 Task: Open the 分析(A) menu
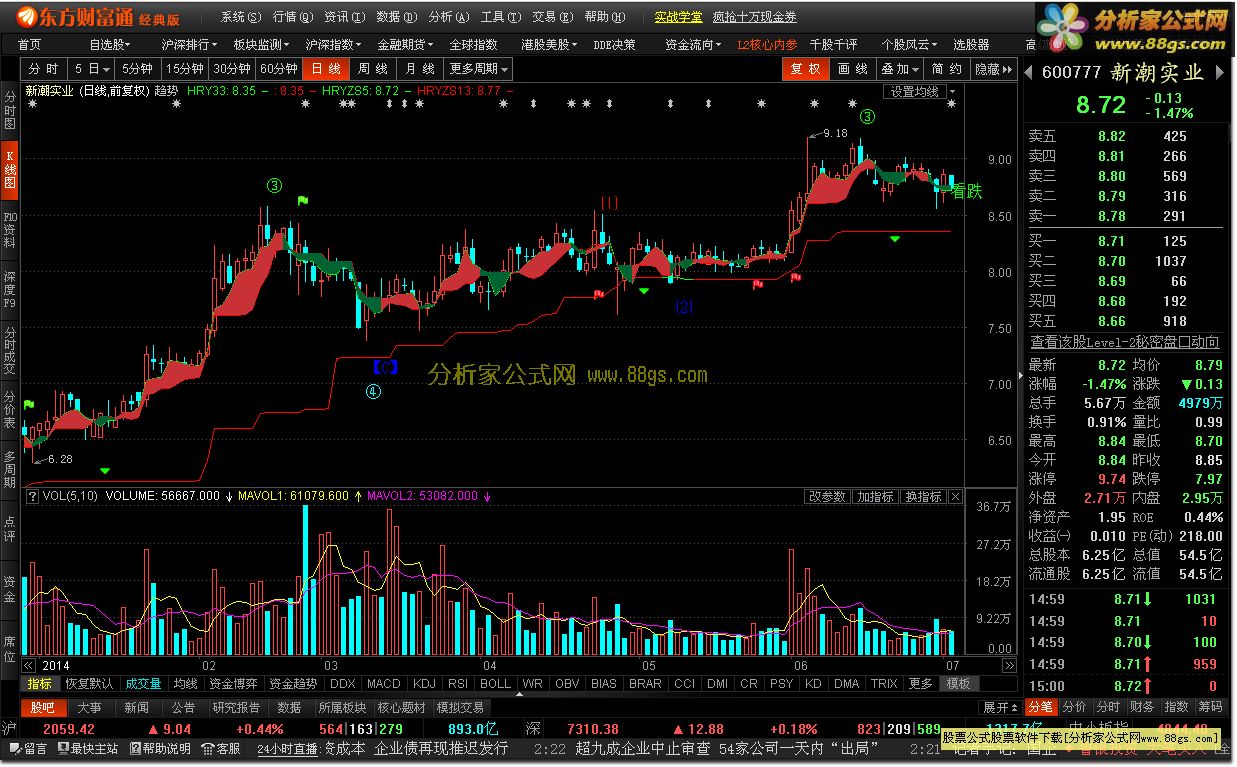(x=448, y=17)
